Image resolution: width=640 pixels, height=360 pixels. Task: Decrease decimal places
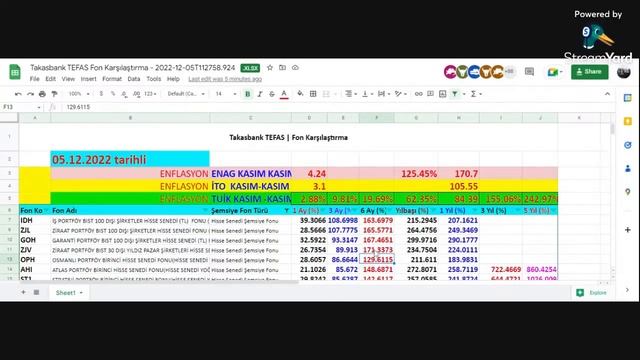124,94
